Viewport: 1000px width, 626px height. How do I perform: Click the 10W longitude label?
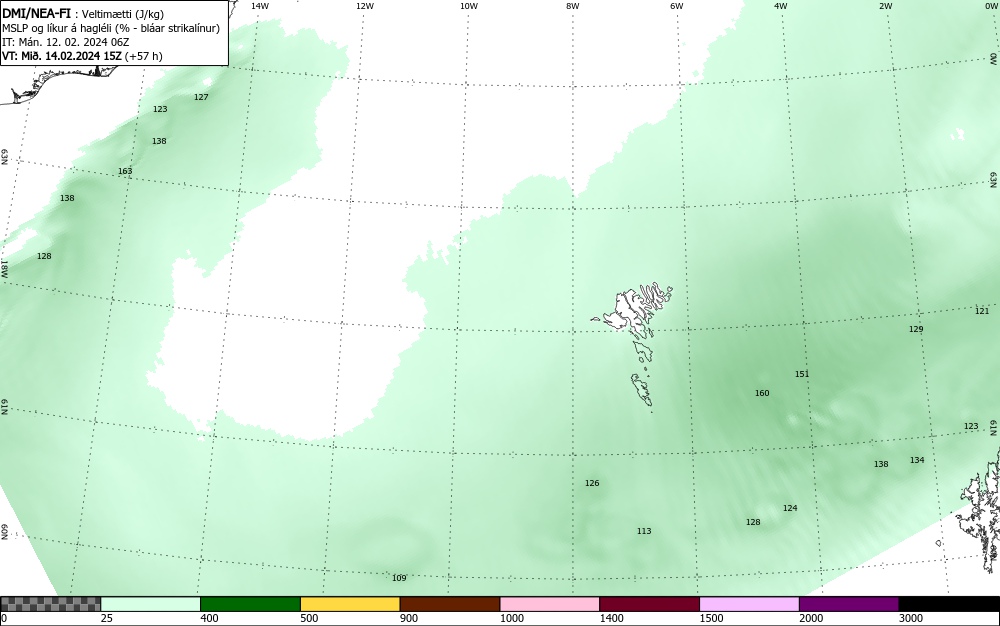pos(469,6)
